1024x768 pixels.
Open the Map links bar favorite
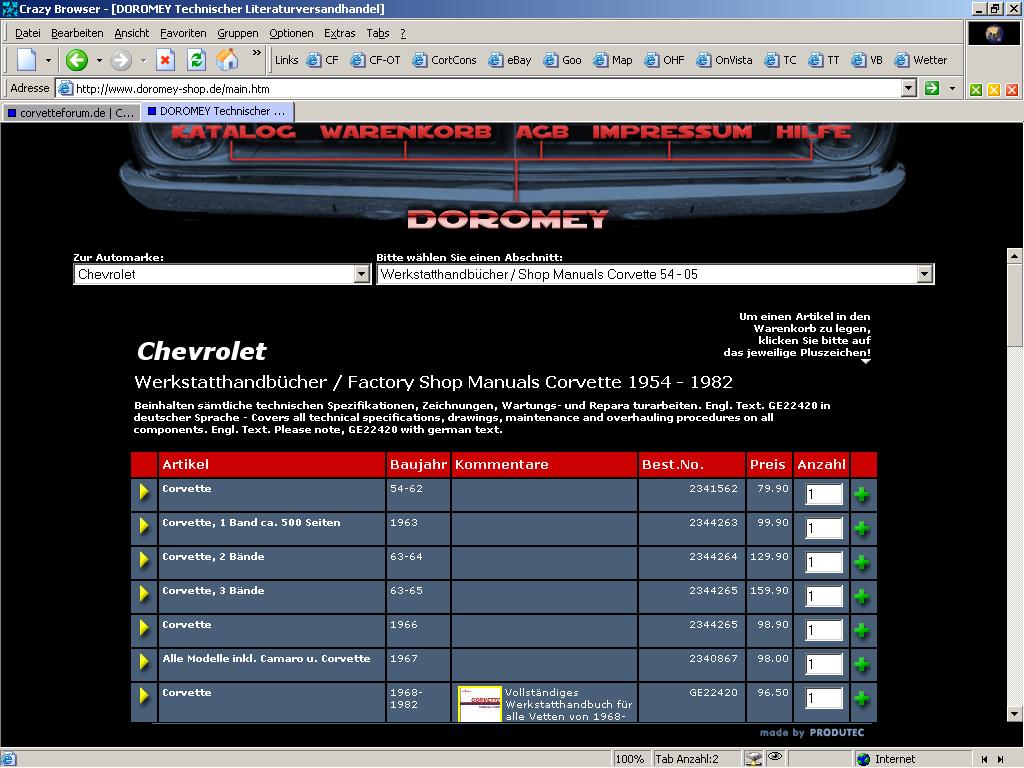pos(613,60)
